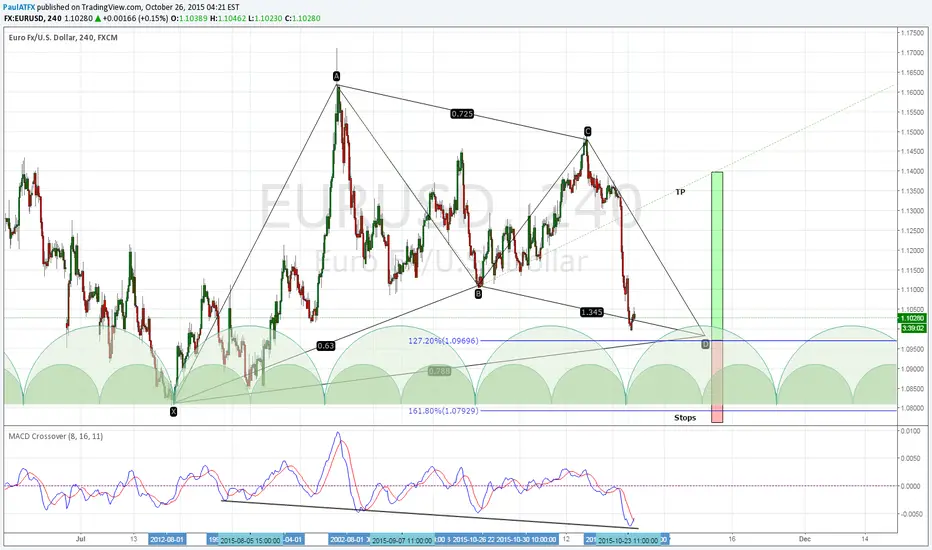Click the 2015-08-05 15:00:00 date marker

[250, 540]
